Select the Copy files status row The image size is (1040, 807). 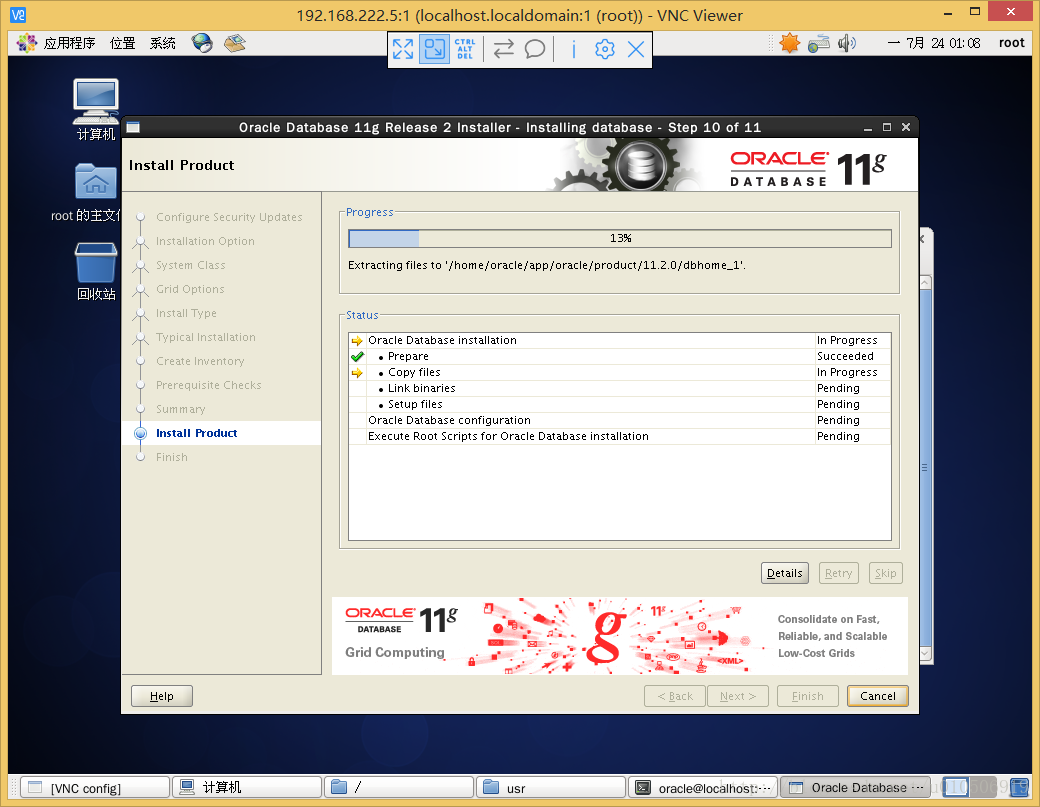click(619, 372)
